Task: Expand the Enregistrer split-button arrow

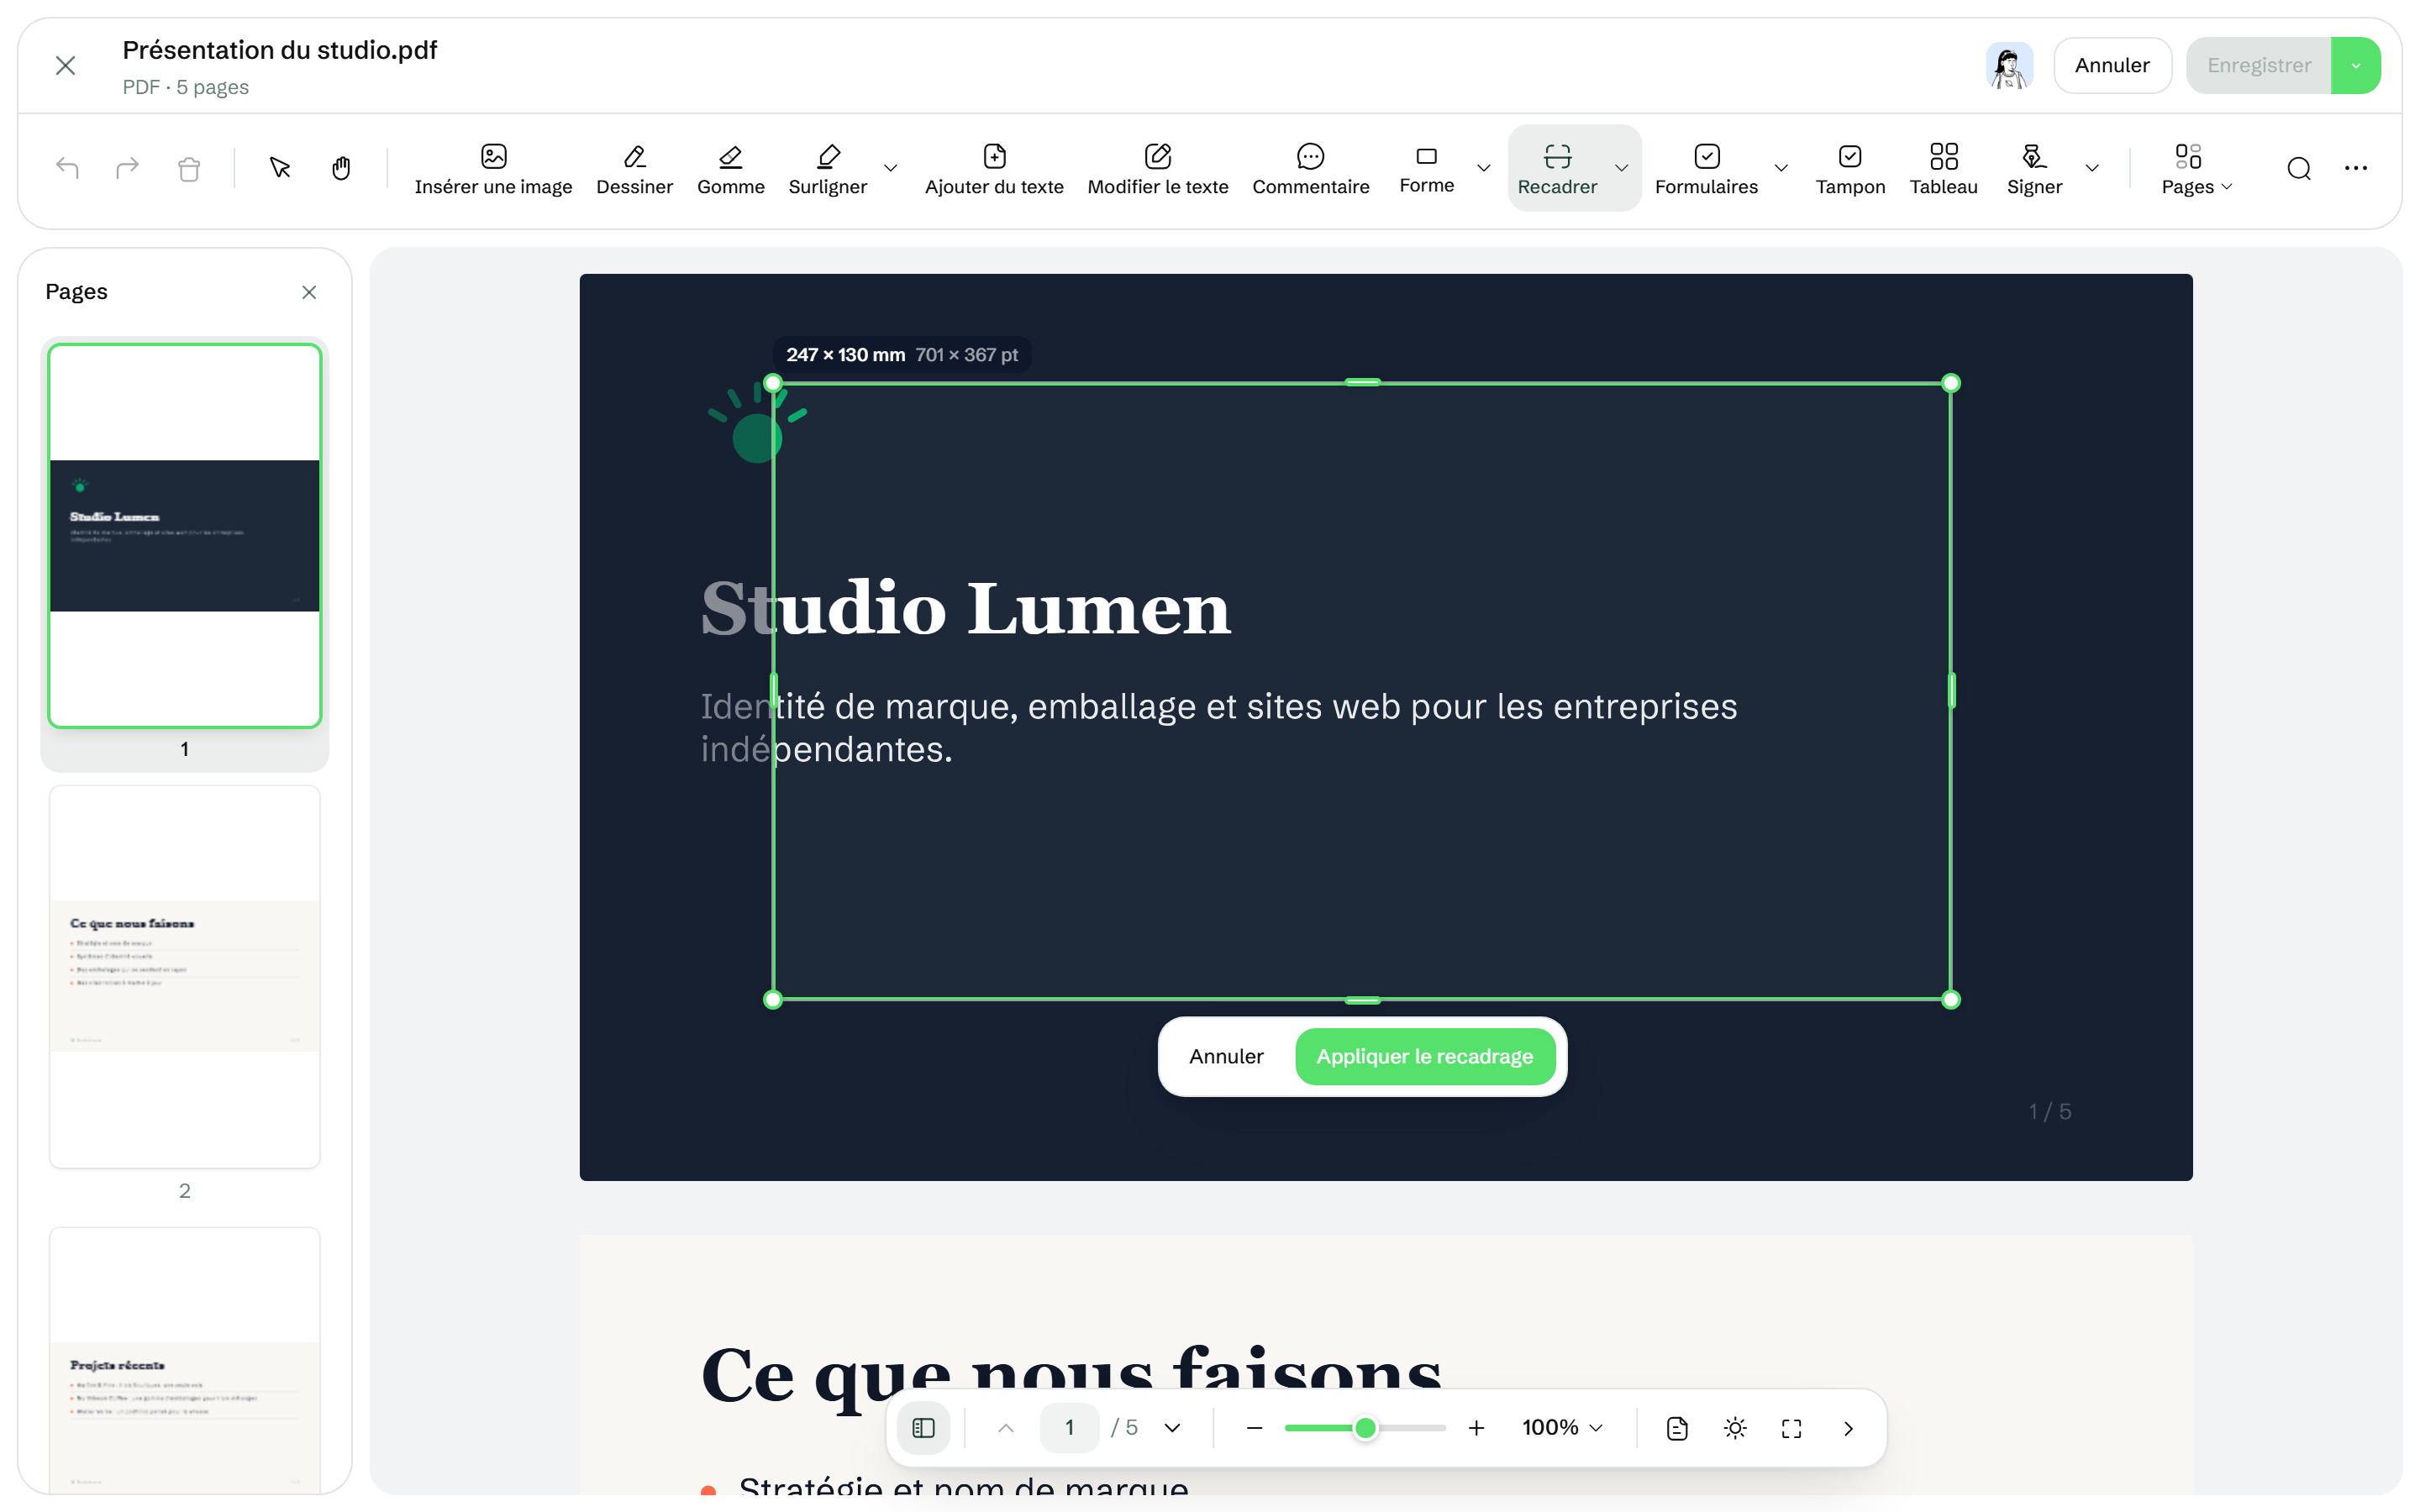Action: pos(2355,65)
